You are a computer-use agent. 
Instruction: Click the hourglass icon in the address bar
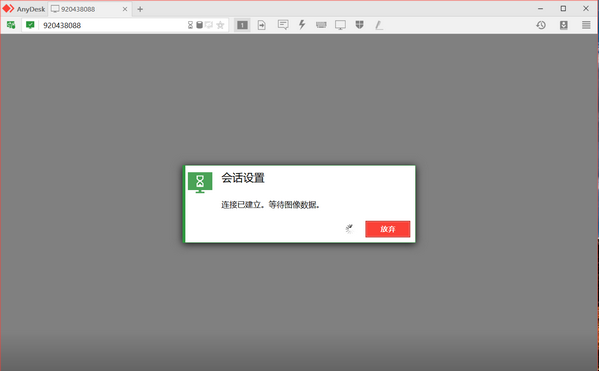point(190,25)
